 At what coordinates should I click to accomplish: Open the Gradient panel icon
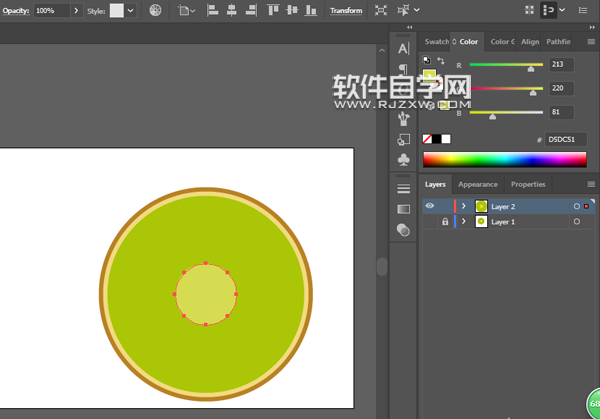click(404, 209)
